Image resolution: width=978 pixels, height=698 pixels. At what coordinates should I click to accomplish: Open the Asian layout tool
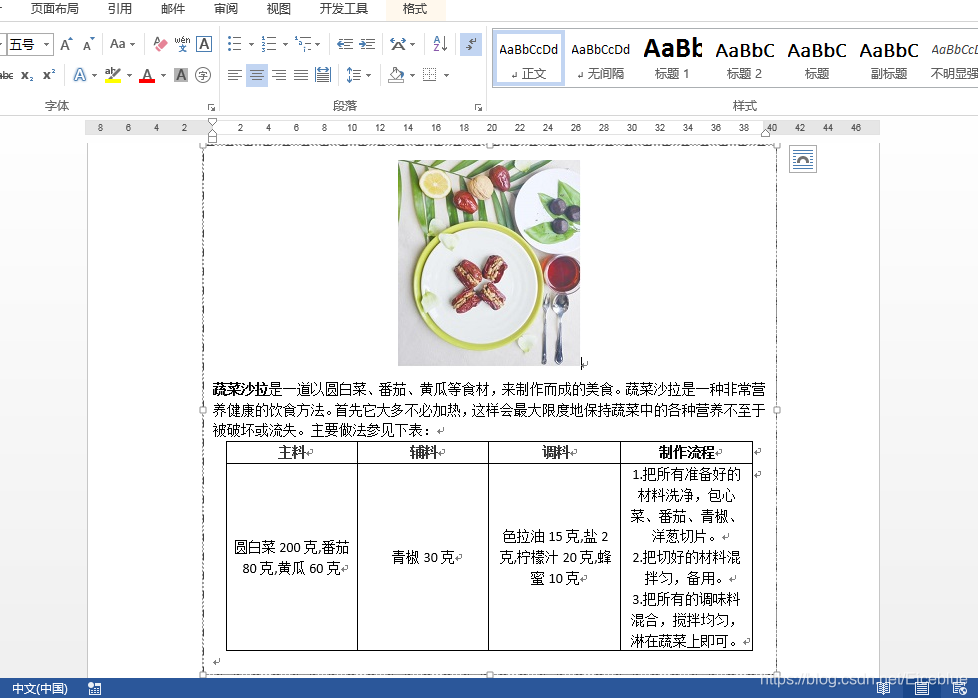pyautogui.click(x=398, y=44)
